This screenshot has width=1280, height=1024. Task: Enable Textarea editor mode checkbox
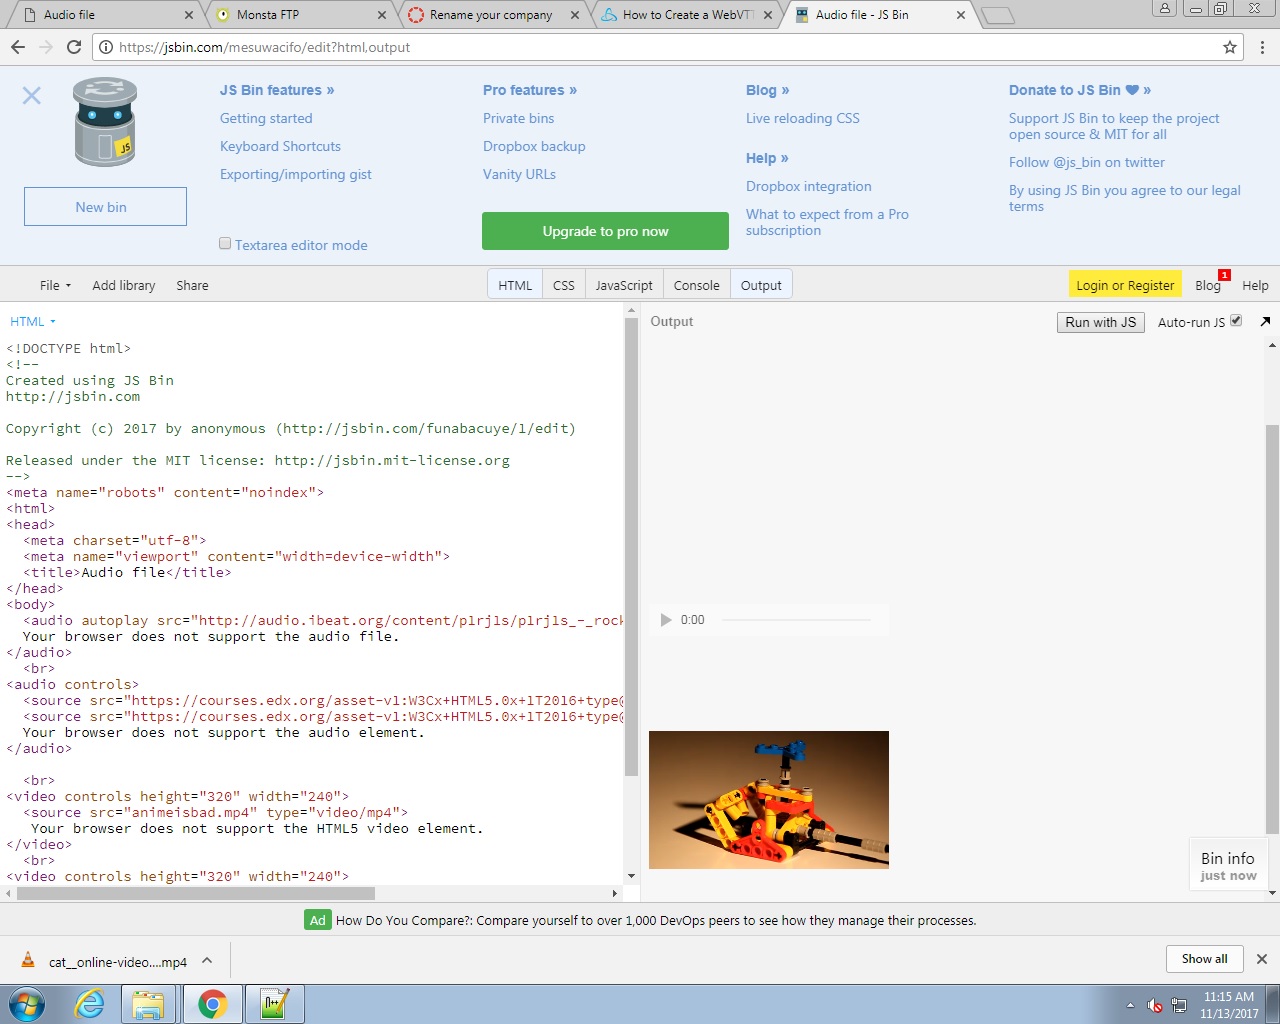pos(225,244)
